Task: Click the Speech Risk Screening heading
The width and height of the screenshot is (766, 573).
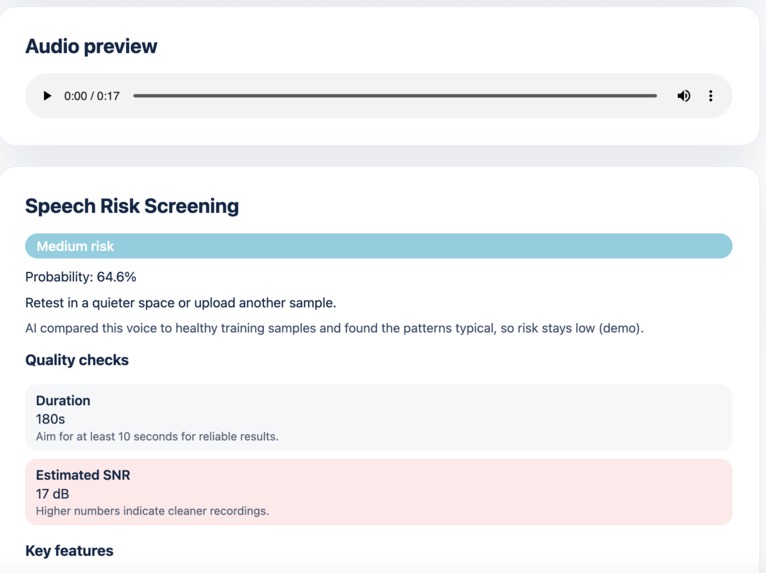Action: coord(132,206)
